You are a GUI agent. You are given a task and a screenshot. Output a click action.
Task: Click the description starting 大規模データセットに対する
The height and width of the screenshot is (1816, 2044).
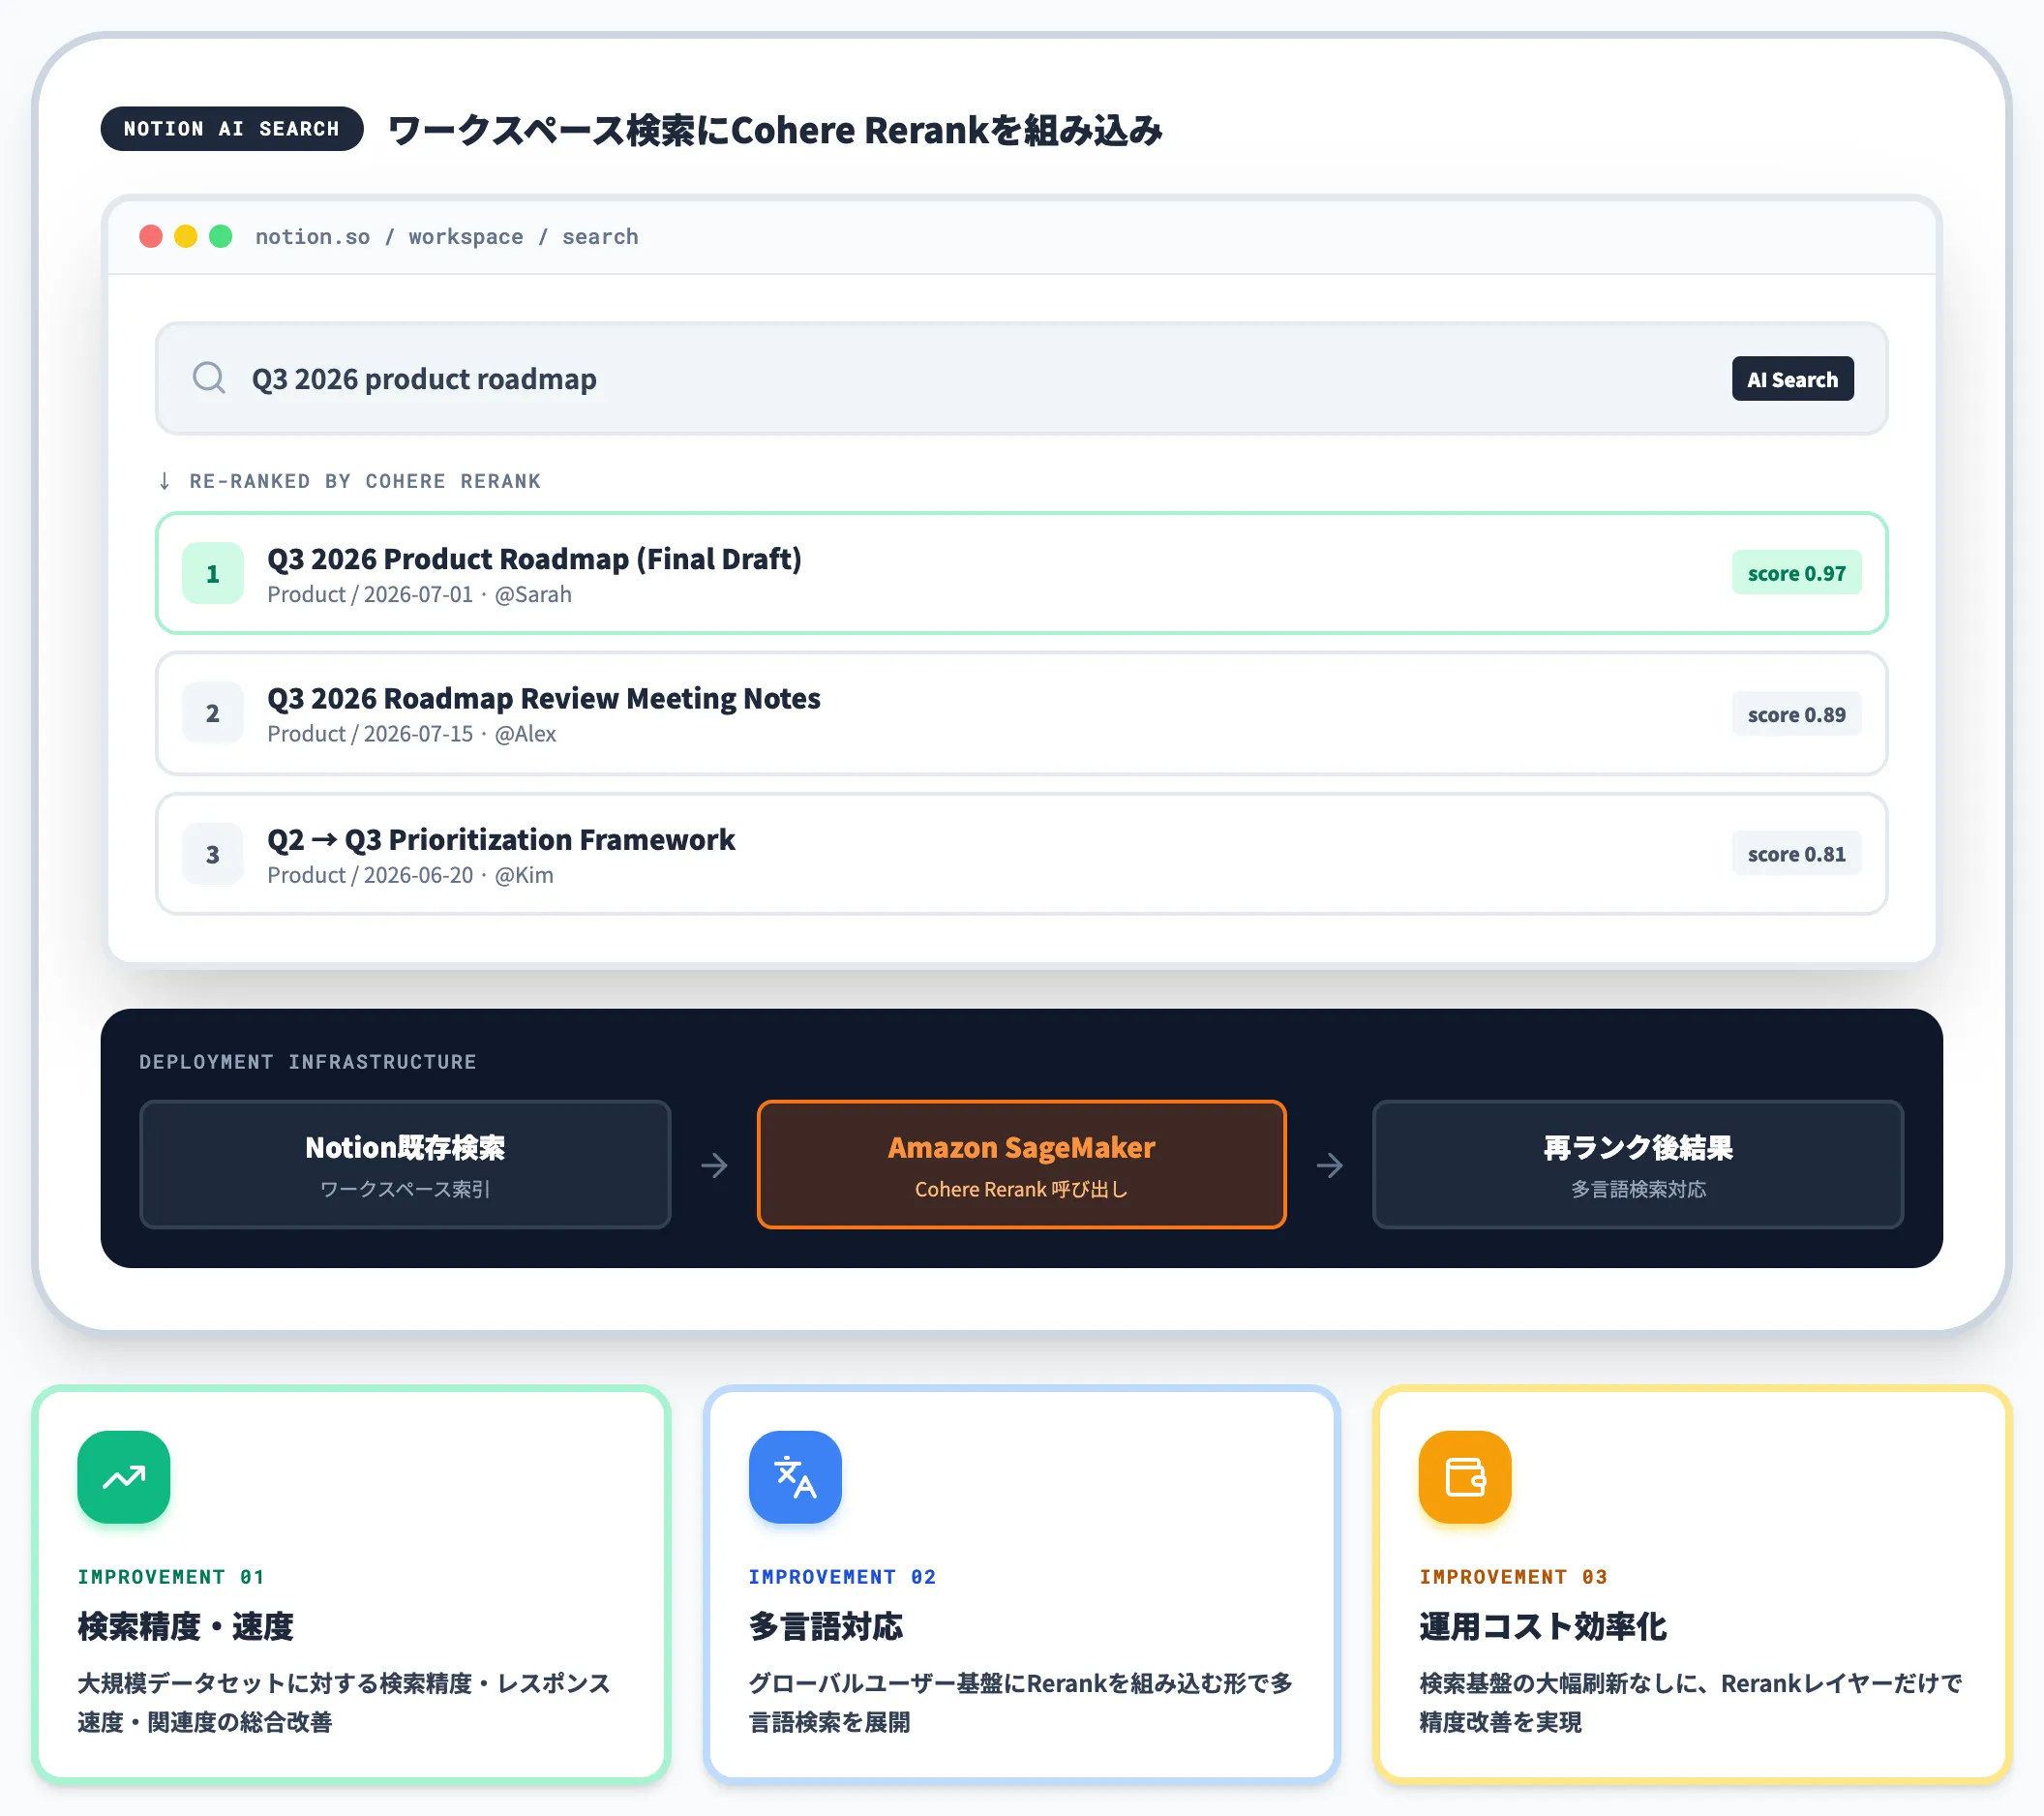coord(344,1703)
